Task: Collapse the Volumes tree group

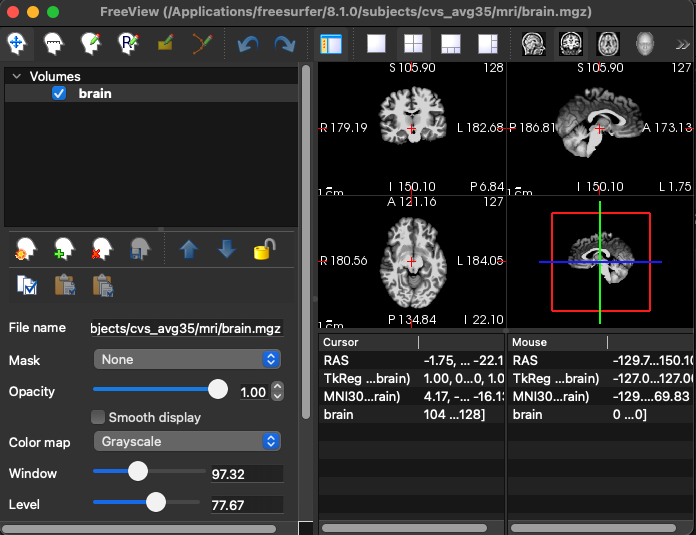Action: tap(15, 76)
